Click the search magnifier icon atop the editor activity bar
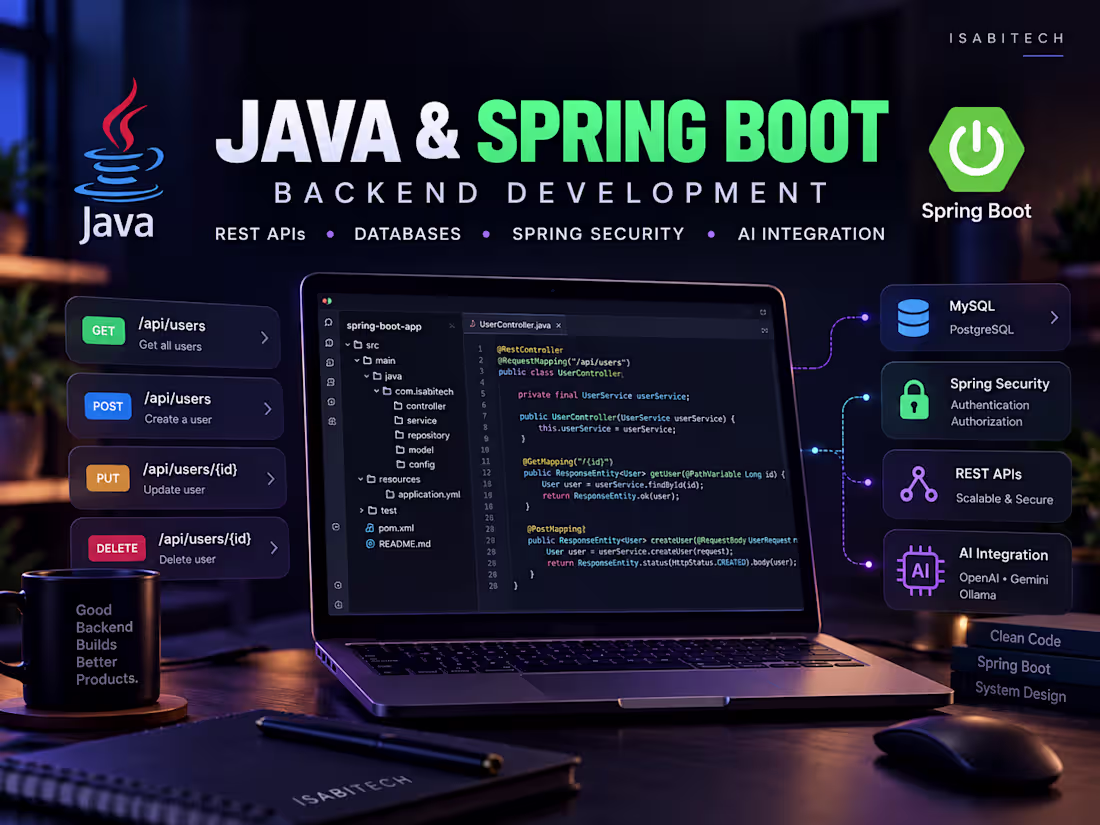This screenshot has width=1100, height=825. tap(328, 323)
